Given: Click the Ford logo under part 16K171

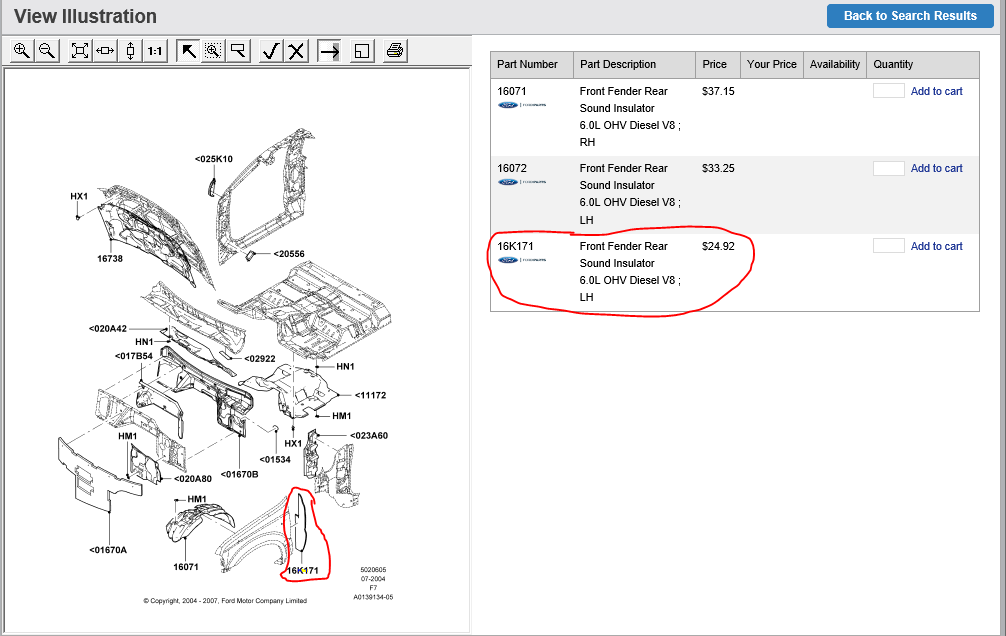Looking at the screenshot, I should point(522,260).
